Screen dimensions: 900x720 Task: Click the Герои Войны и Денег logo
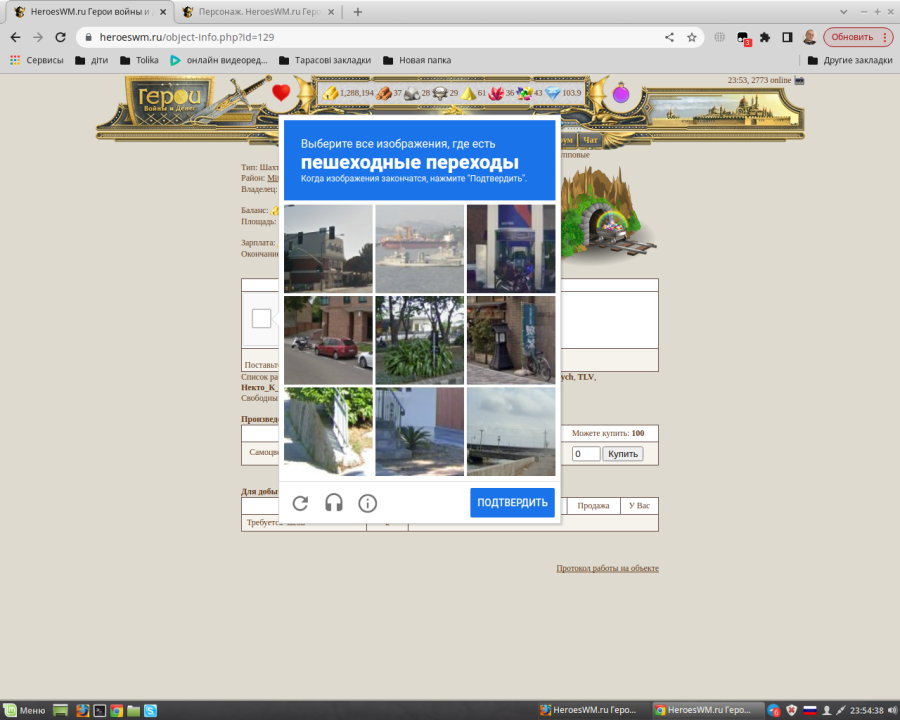tap(169, 99)
